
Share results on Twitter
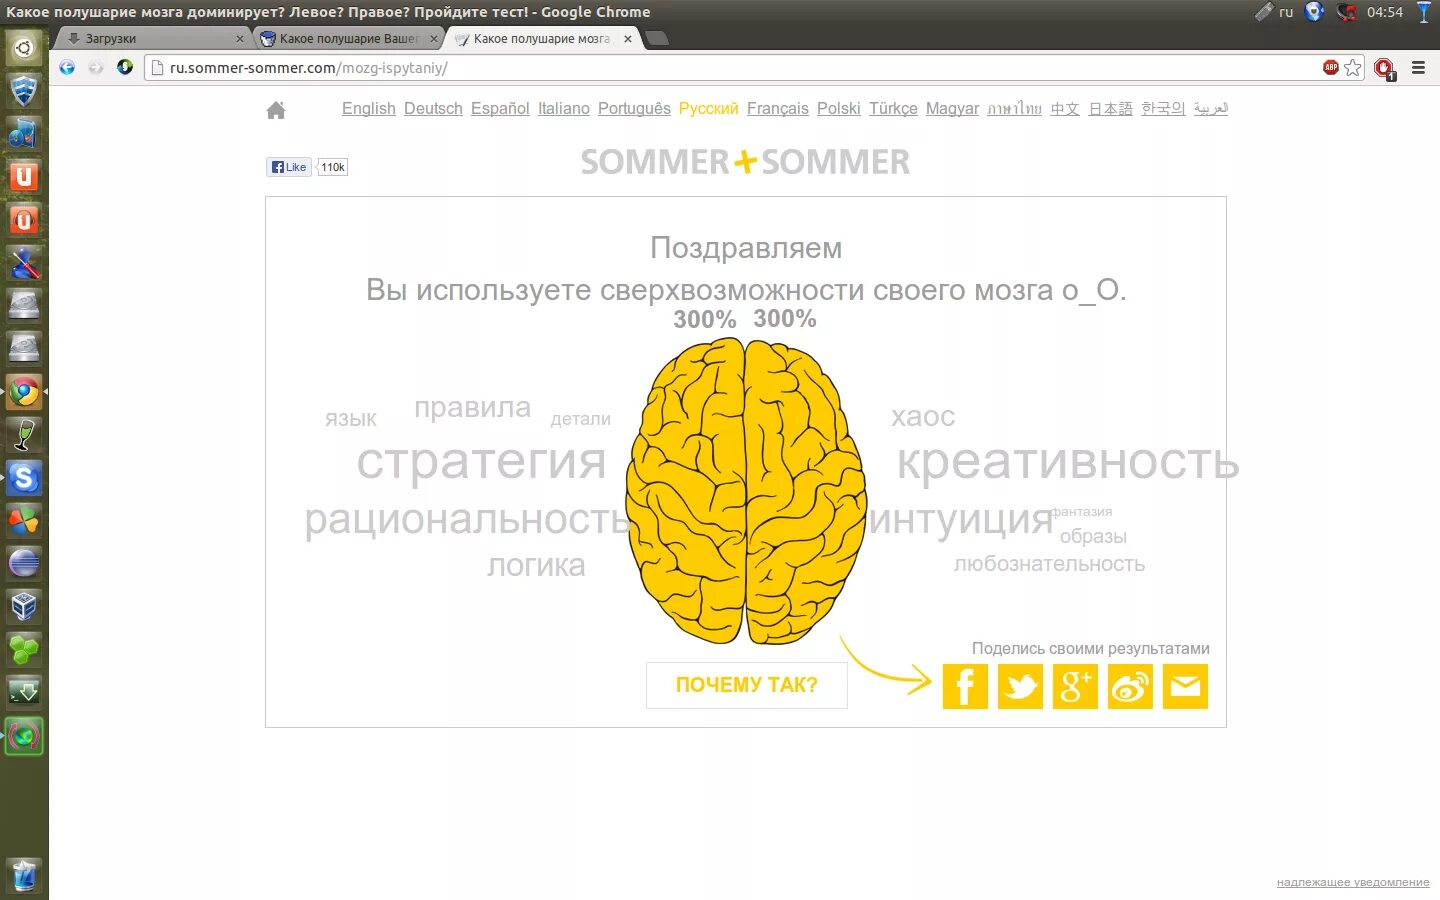(1020, 686)
